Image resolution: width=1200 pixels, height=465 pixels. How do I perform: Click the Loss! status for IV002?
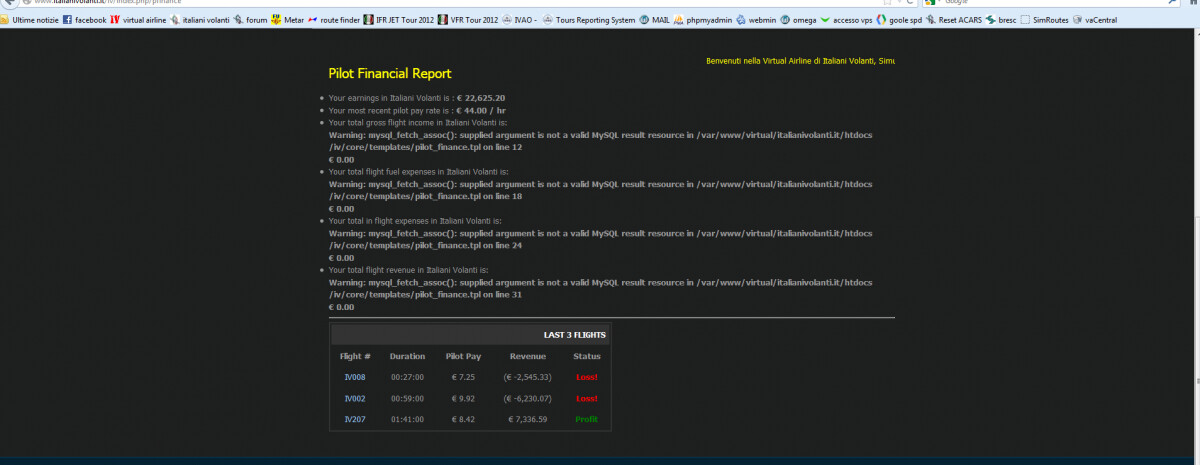587,398
